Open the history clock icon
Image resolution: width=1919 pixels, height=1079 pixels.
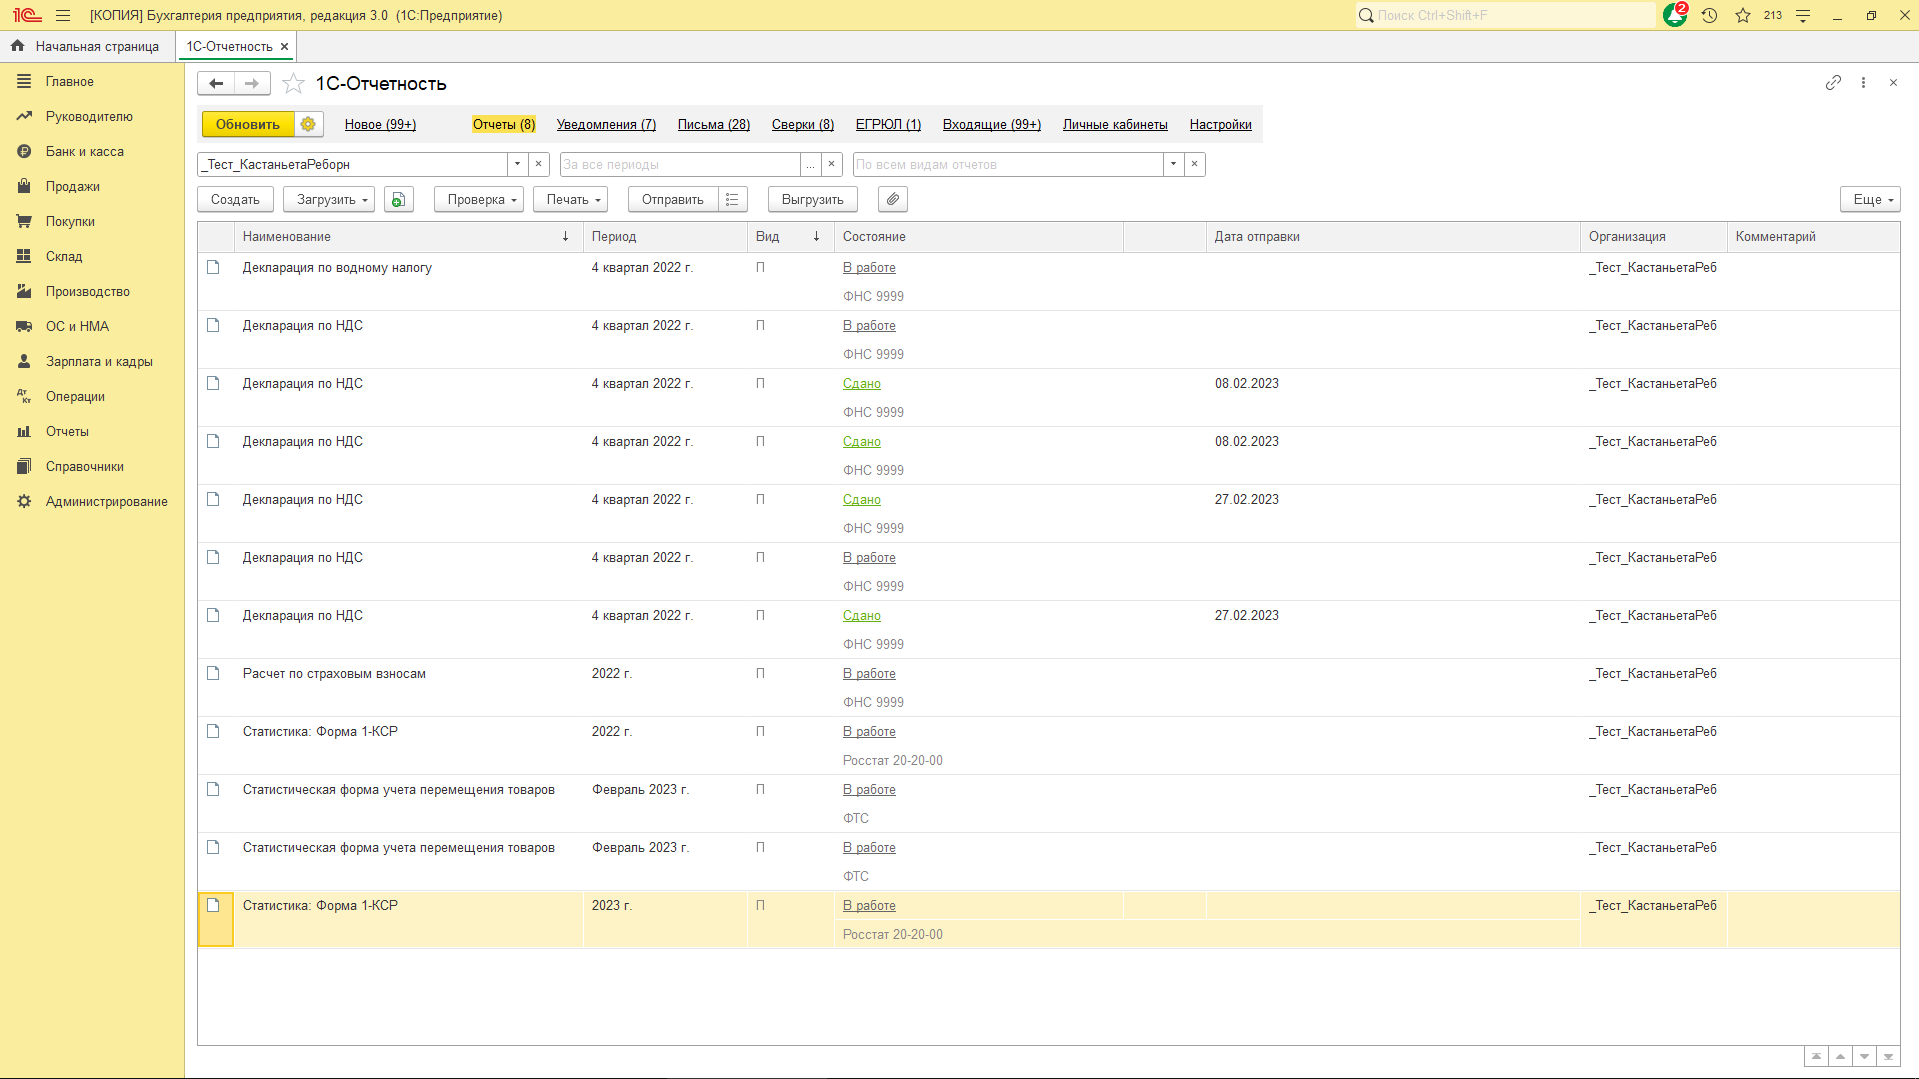click(1709, 15)
